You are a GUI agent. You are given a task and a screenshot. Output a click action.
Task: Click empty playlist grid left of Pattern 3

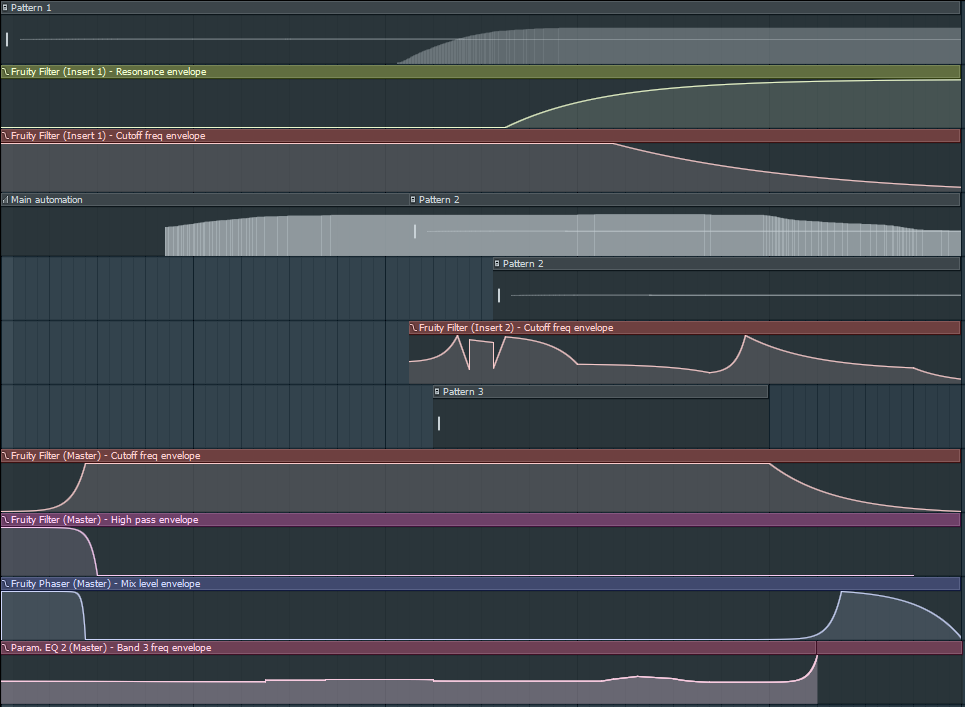(200, 415)
